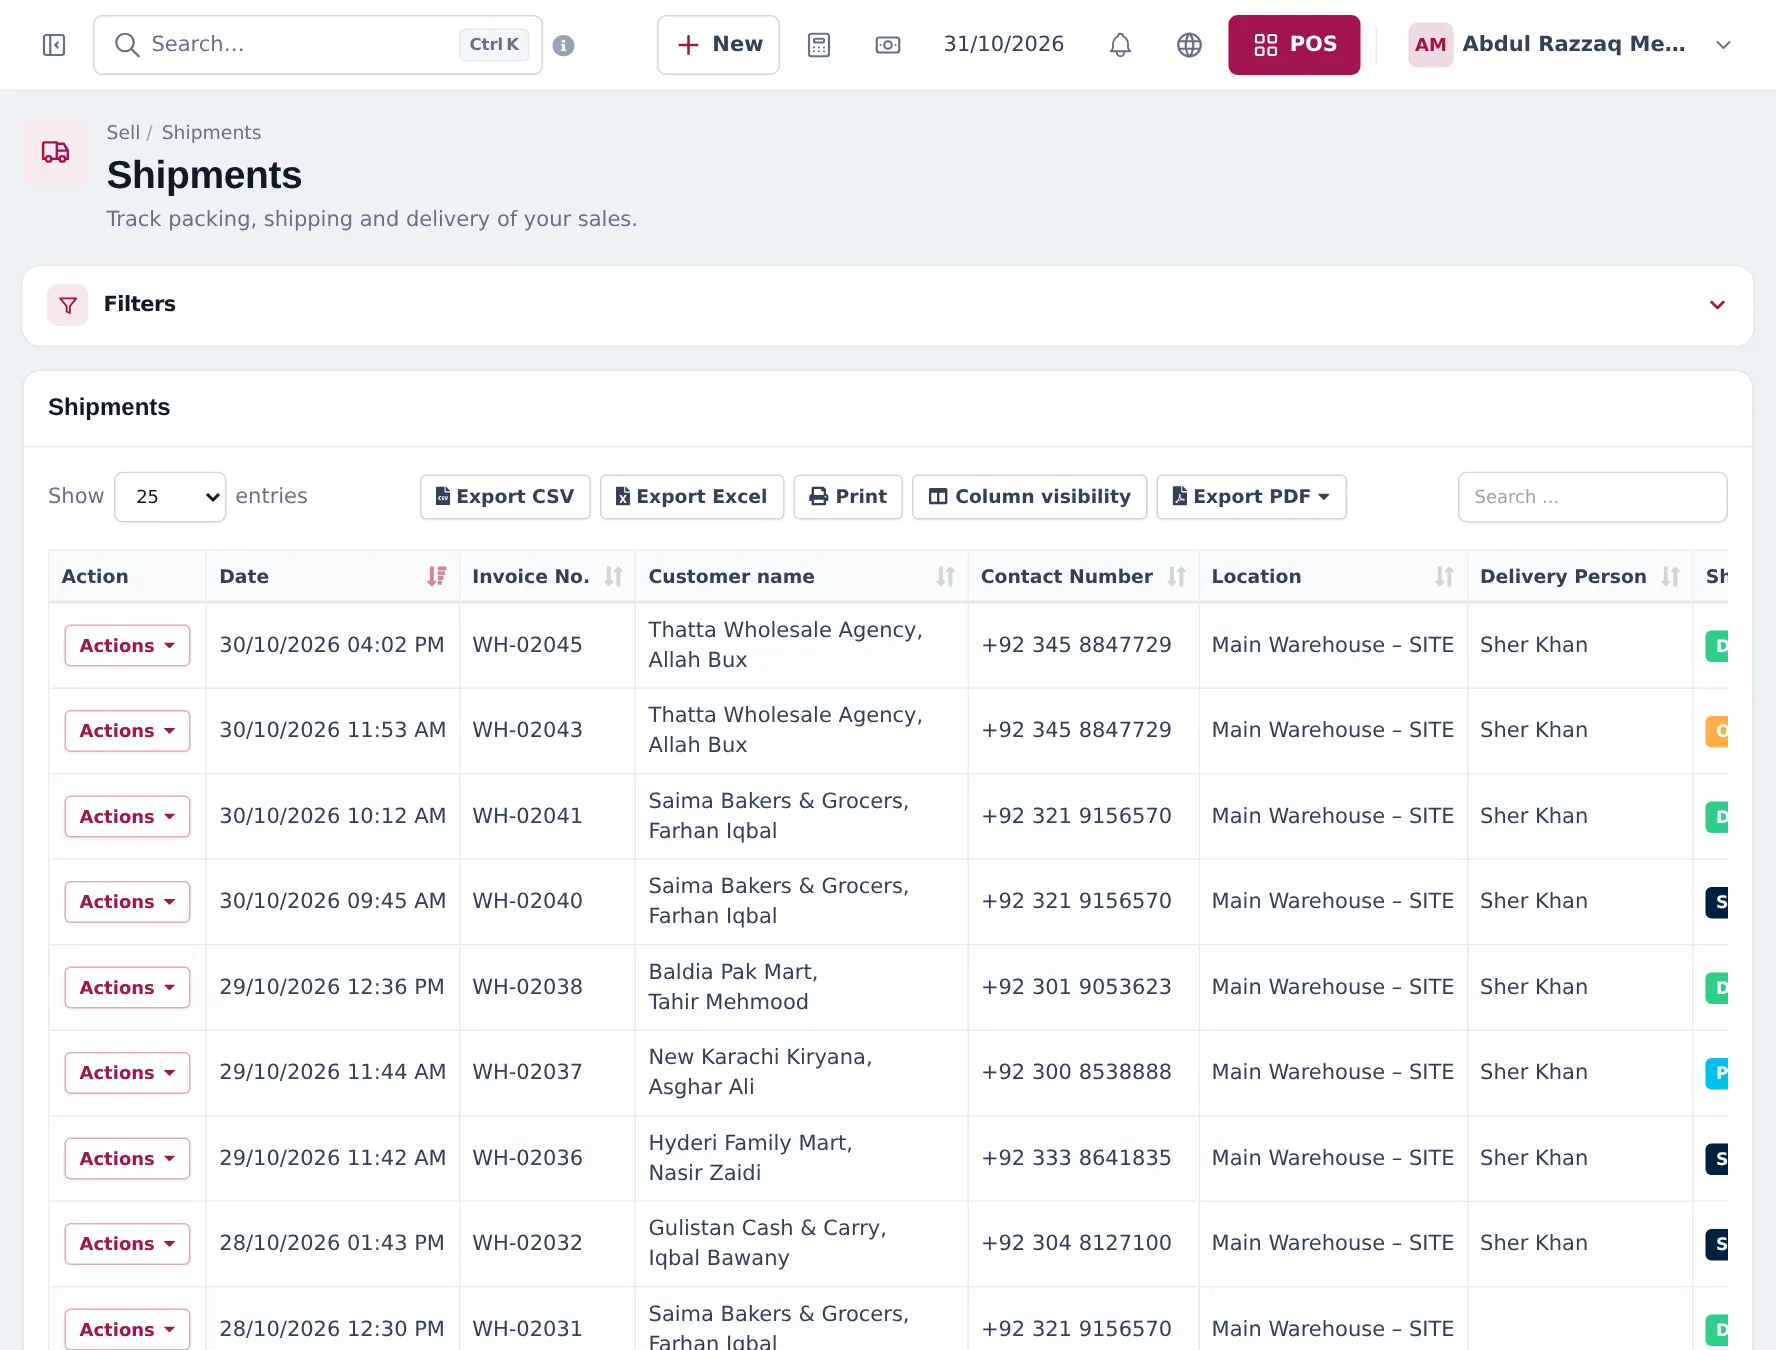This screenshot has height=1350, width=1776.
Task: Click the Filters funnel icon
Action: [68, 305]
